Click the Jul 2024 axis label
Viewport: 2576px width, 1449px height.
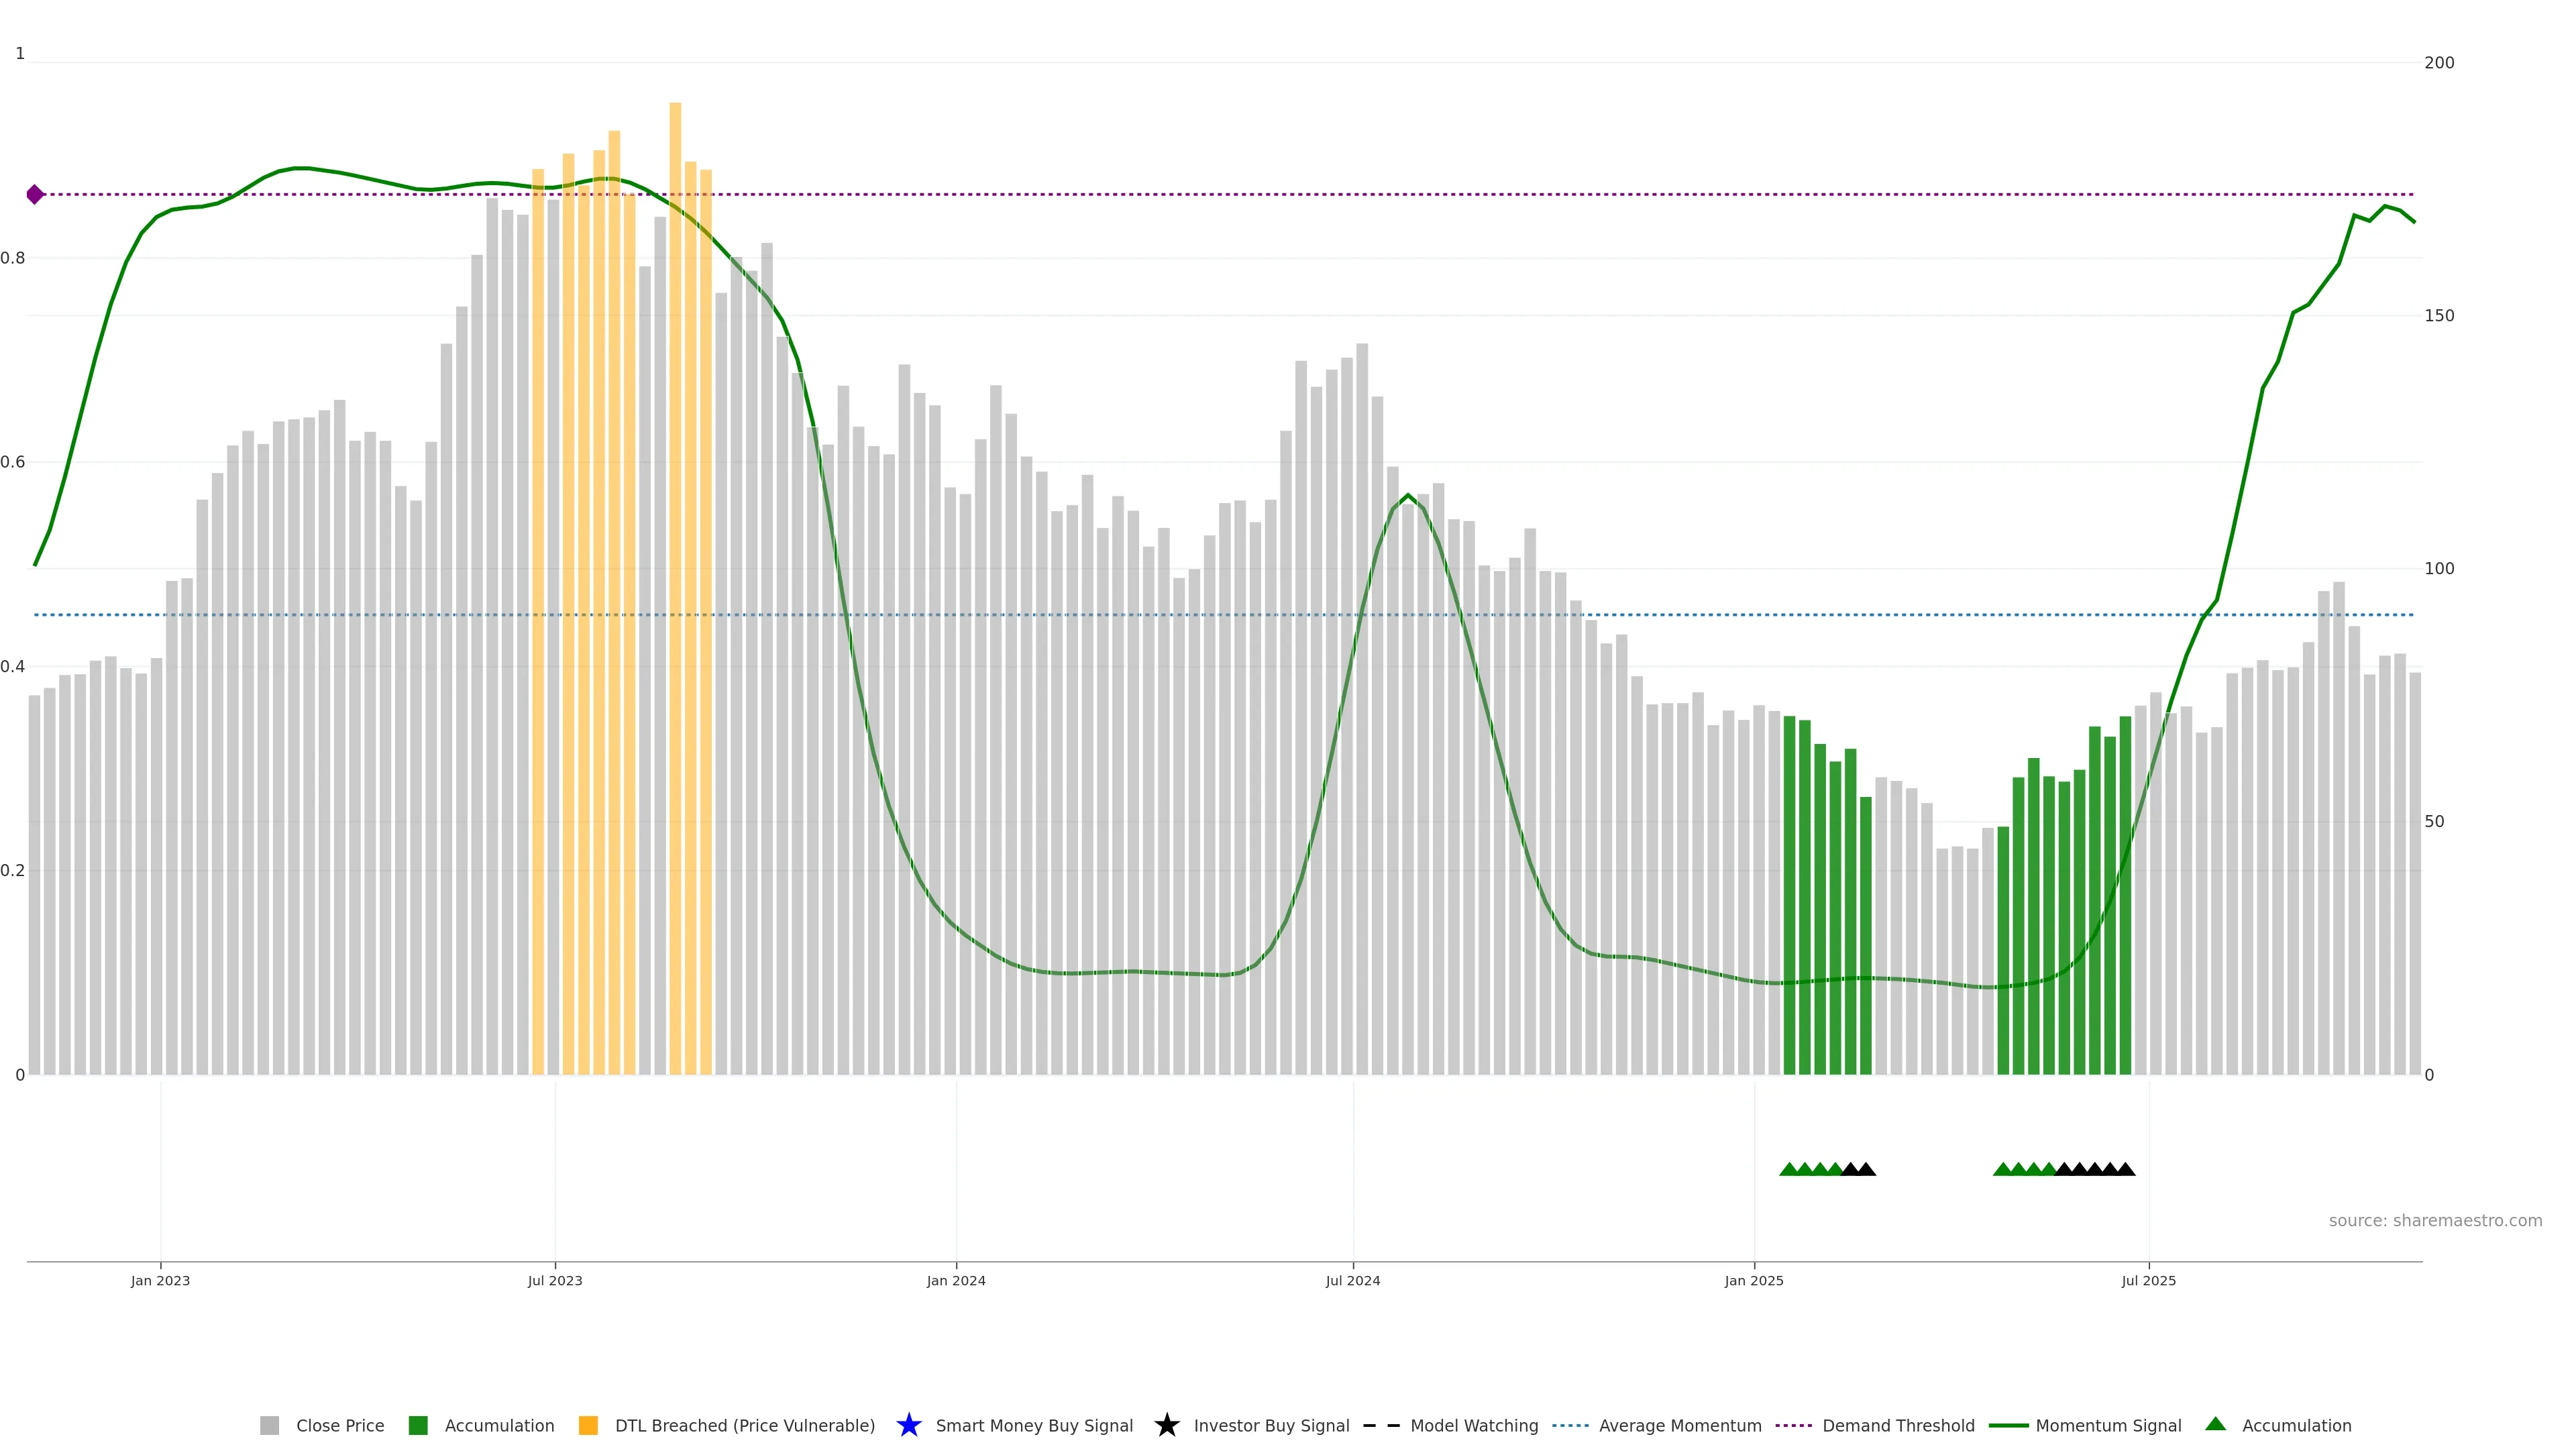click(x=1352, y=1280)
